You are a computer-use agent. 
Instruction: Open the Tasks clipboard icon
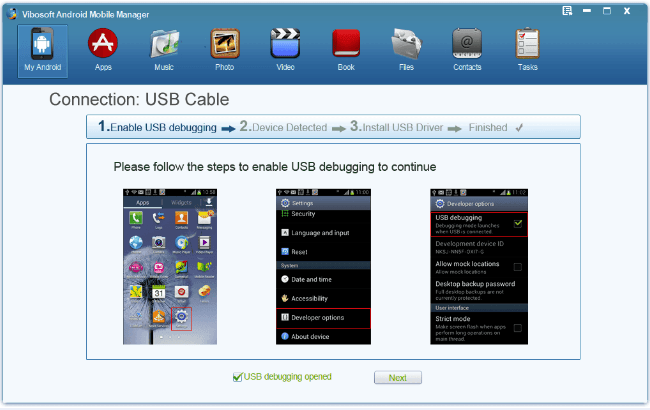[x=527, y=43]
